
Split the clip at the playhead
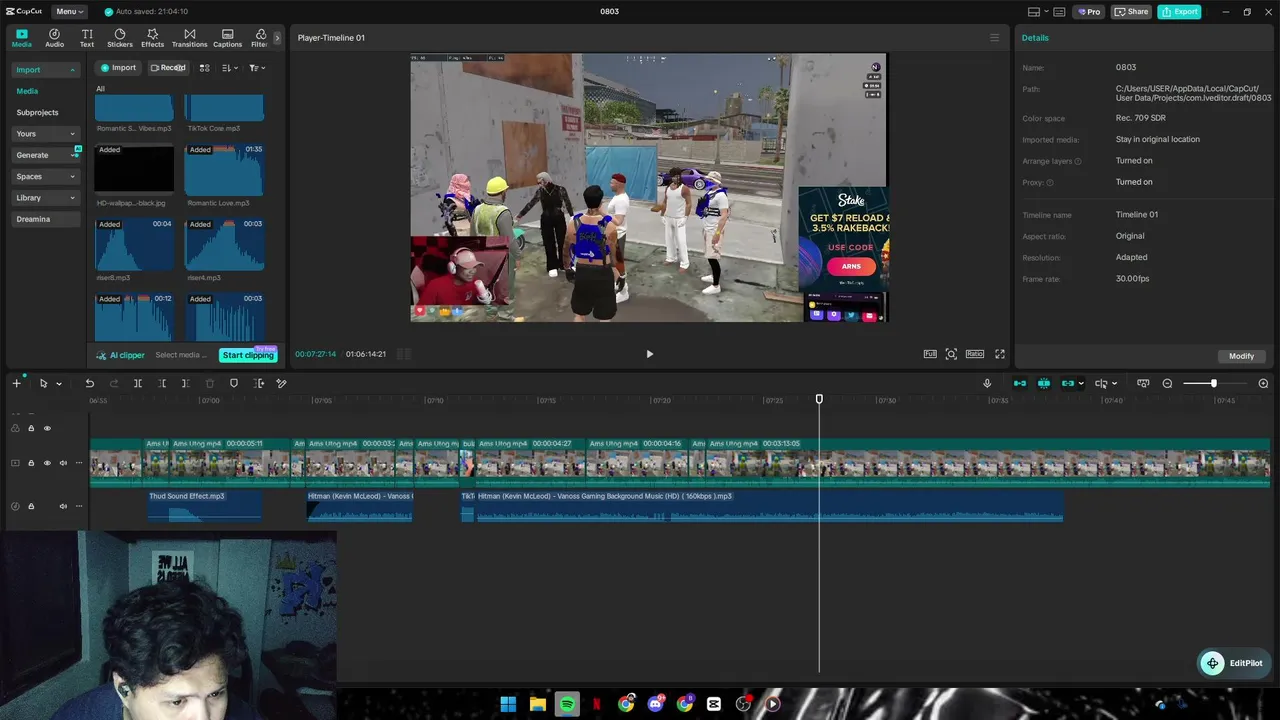(x=138, y=383)
